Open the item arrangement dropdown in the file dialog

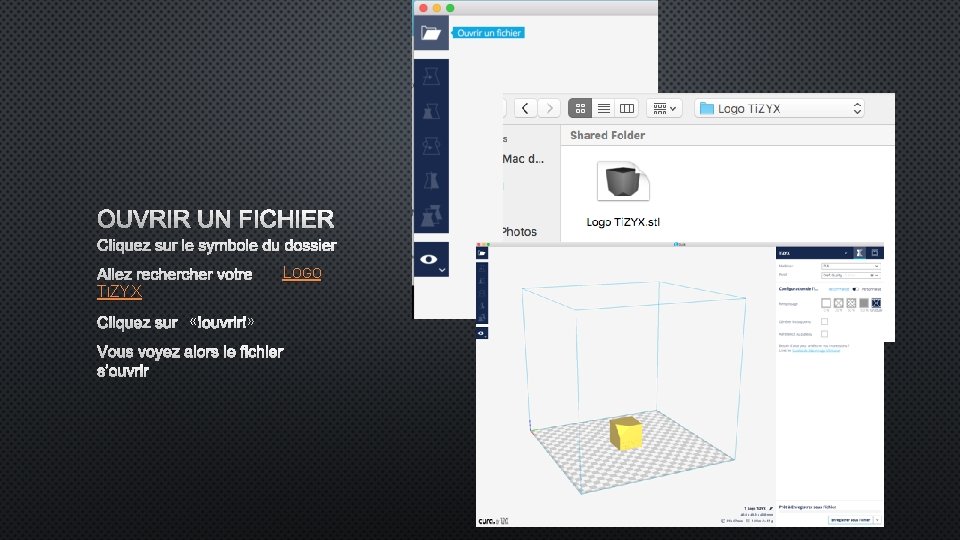click(664, 108)
